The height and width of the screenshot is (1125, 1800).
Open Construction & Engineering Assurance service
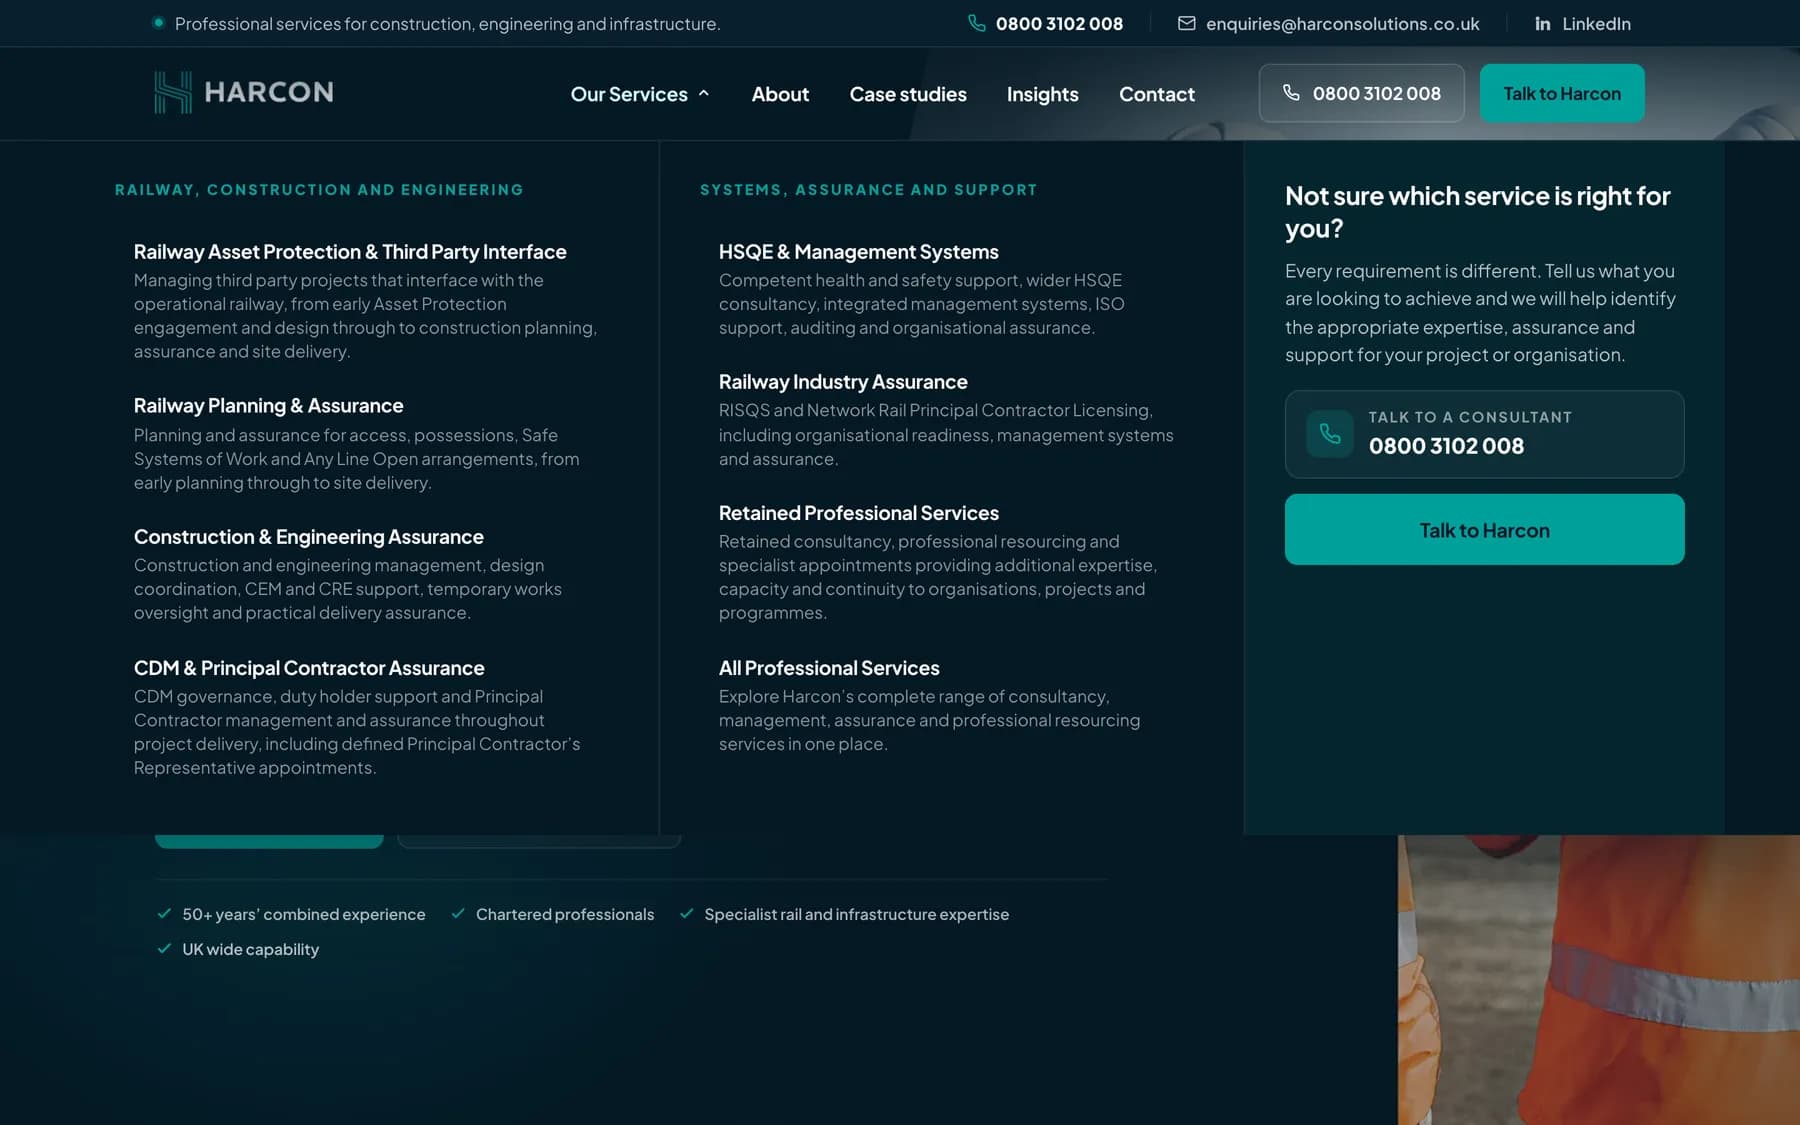308,537
